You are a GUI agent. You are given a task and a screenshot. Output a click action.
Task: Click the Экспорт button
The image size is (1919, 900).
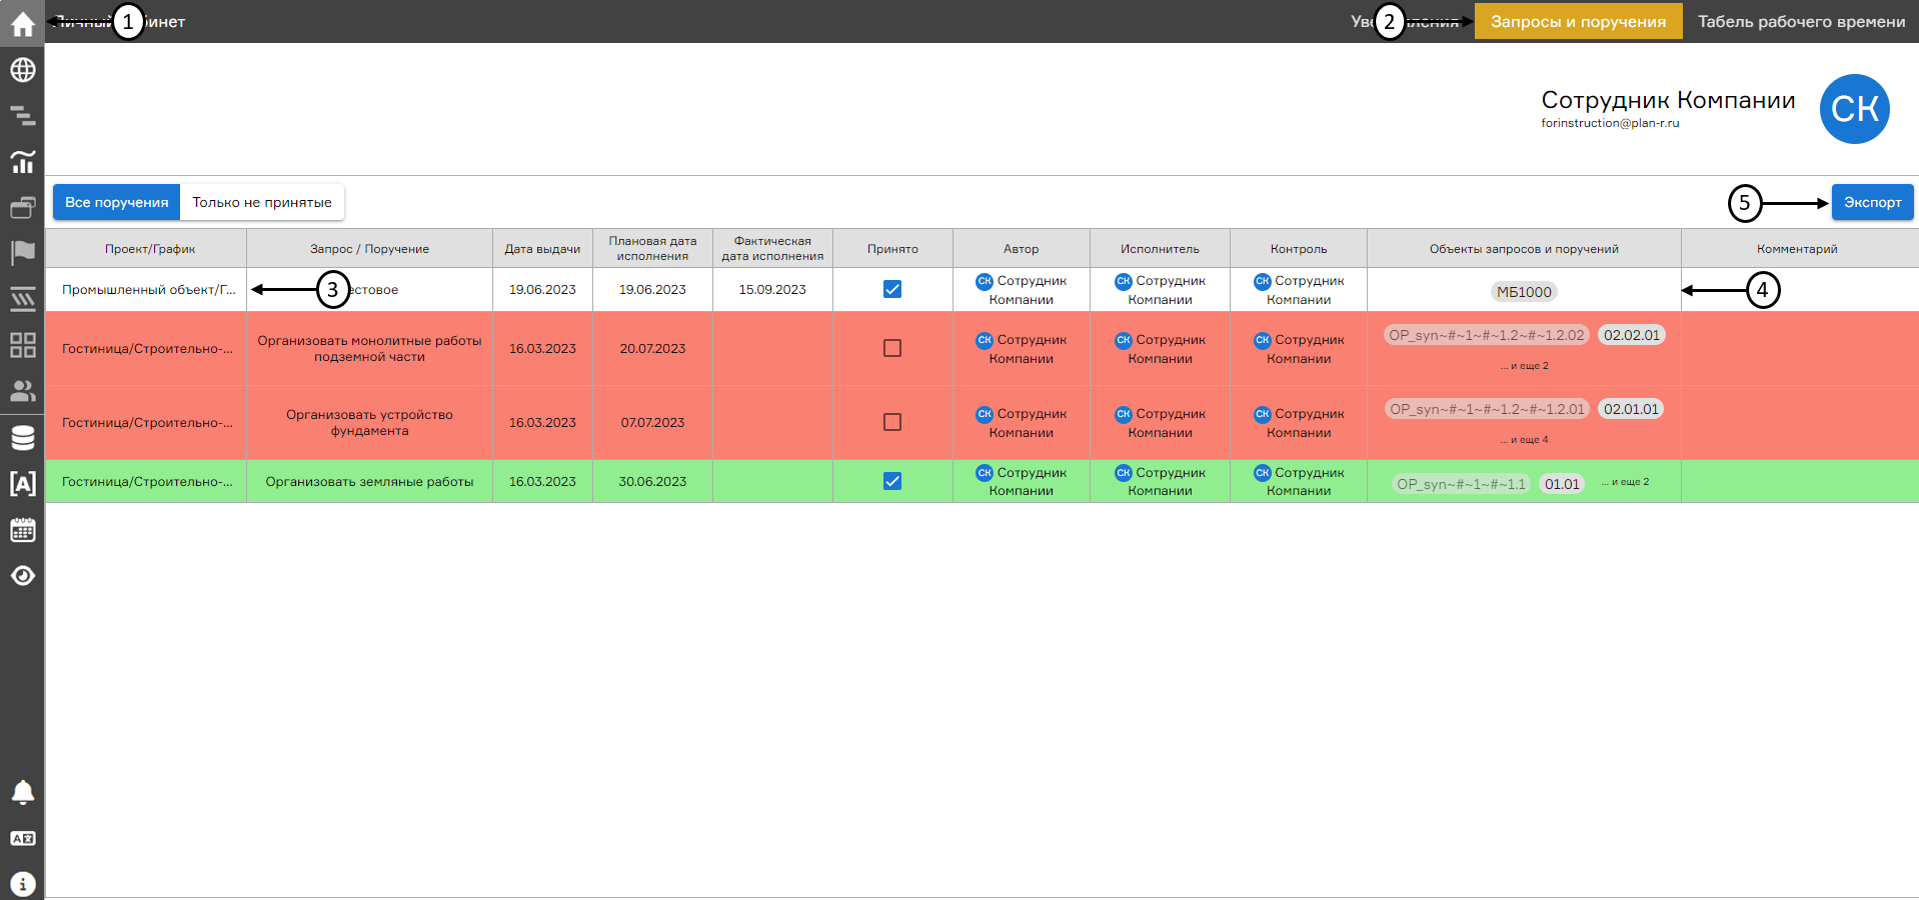tap(1872, 202)
